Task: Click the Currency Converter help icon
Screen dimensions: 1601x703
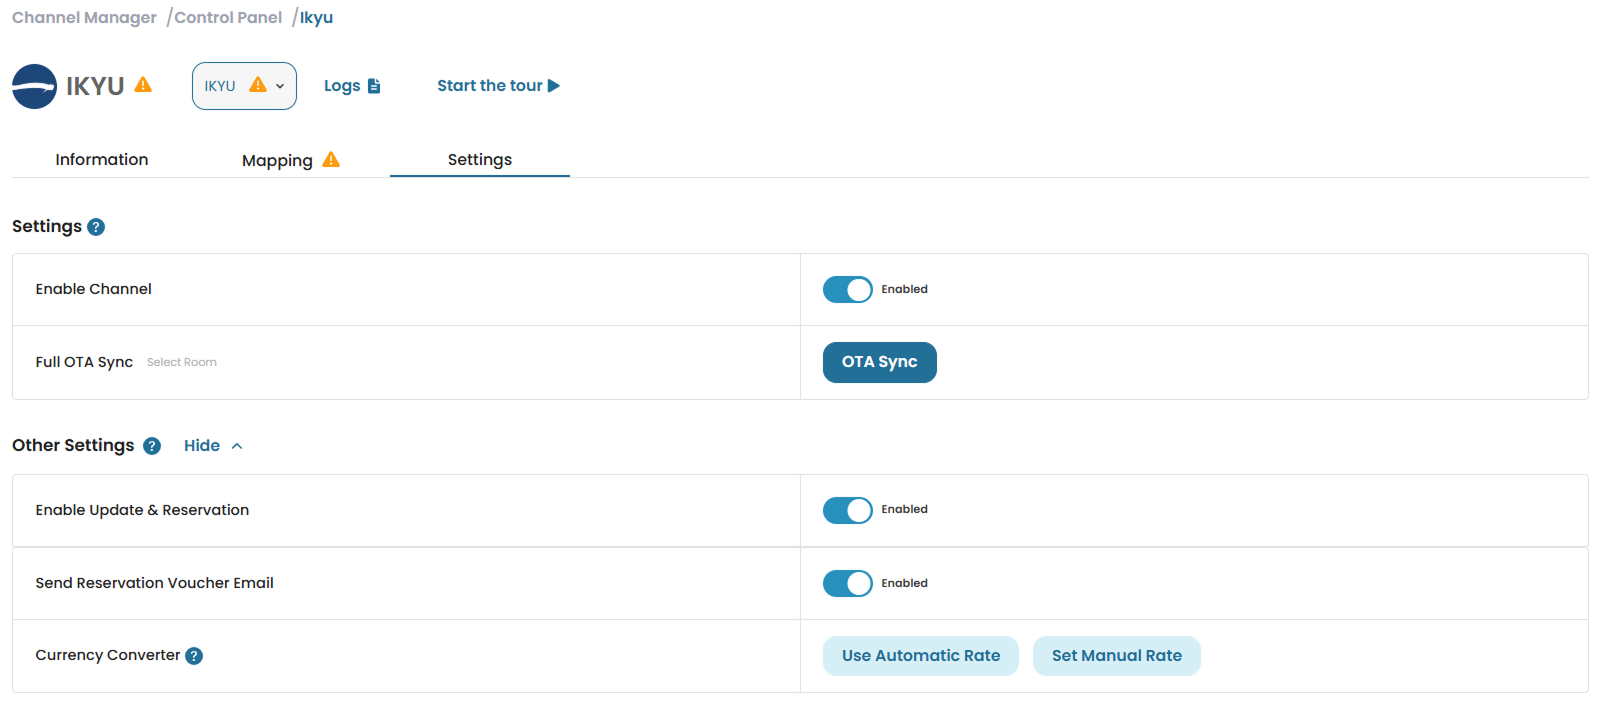Action: point(194,656)
